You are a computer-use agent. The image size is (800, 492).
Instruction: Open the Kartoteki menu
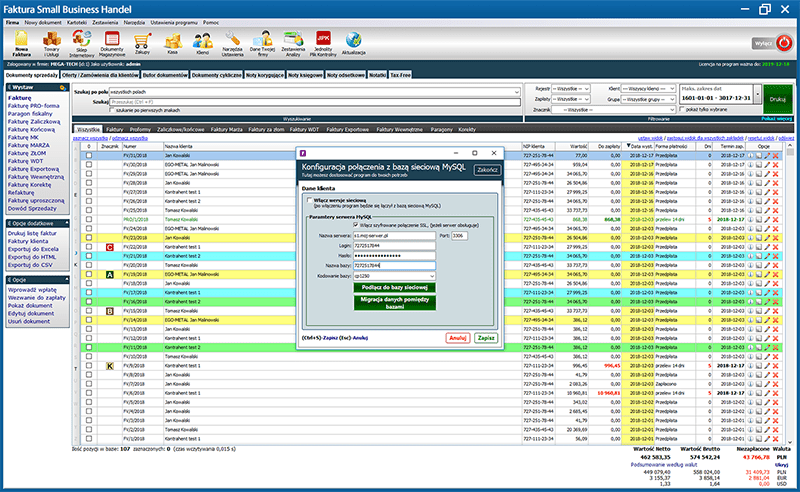click(77, 22)
